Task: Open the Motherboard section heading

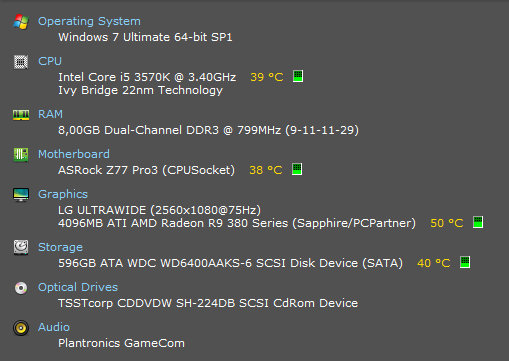Action: pyautogui.click(x=74, y=154)
